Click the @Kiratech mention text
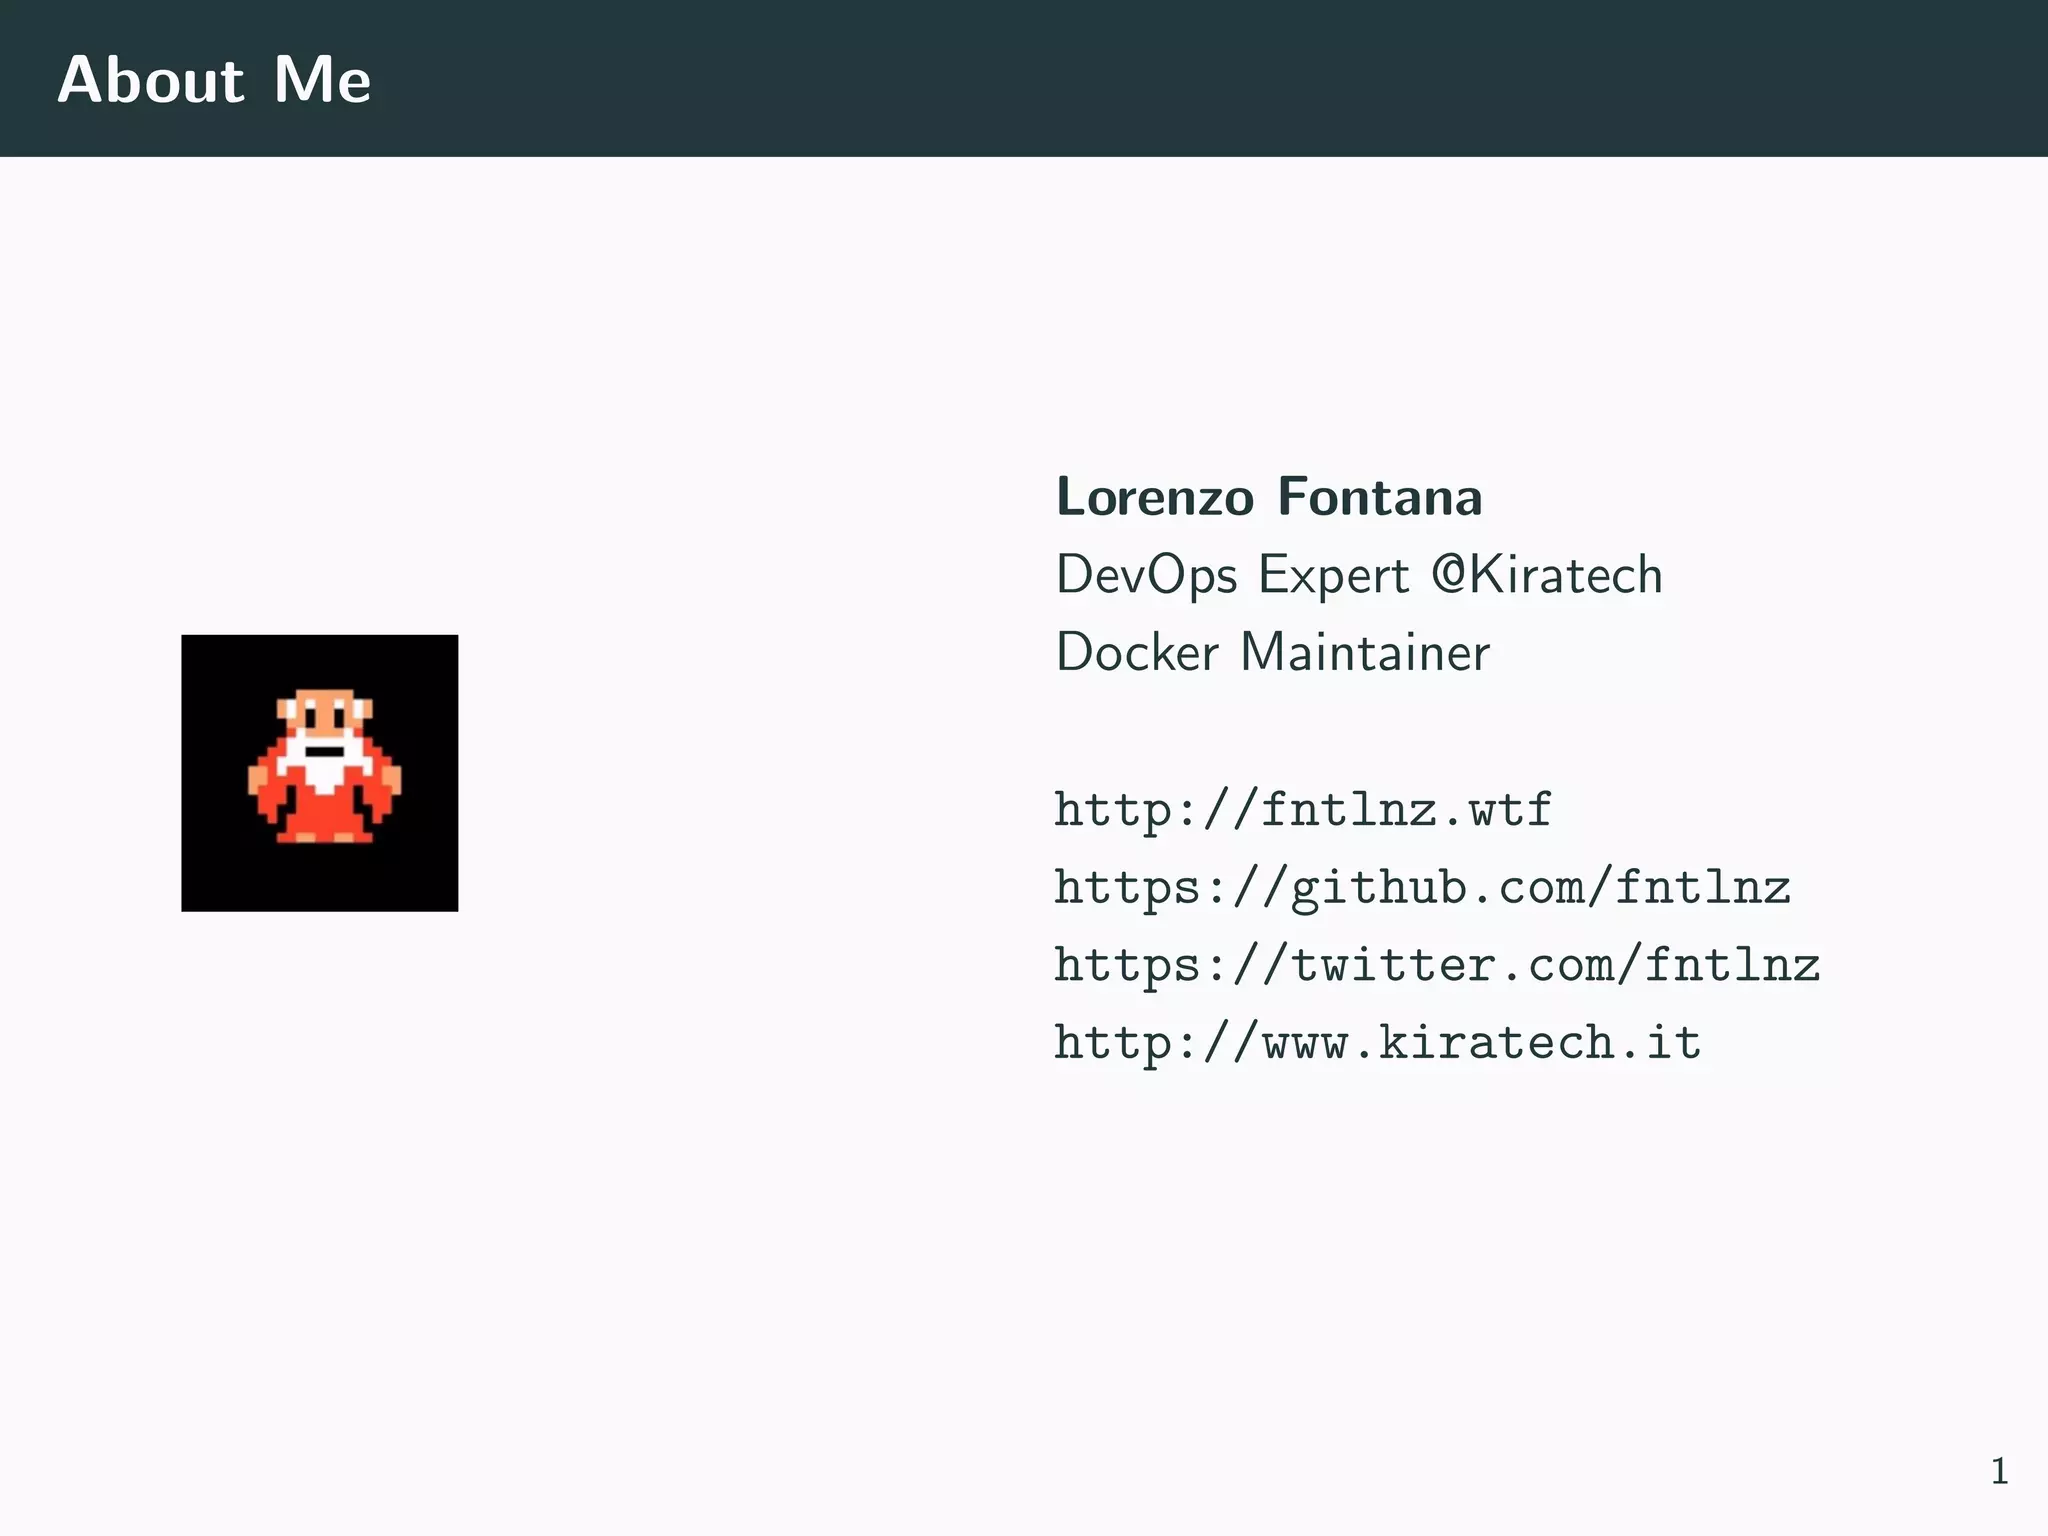Viewport: 2048px width, 1536px height. (1547, 575)
